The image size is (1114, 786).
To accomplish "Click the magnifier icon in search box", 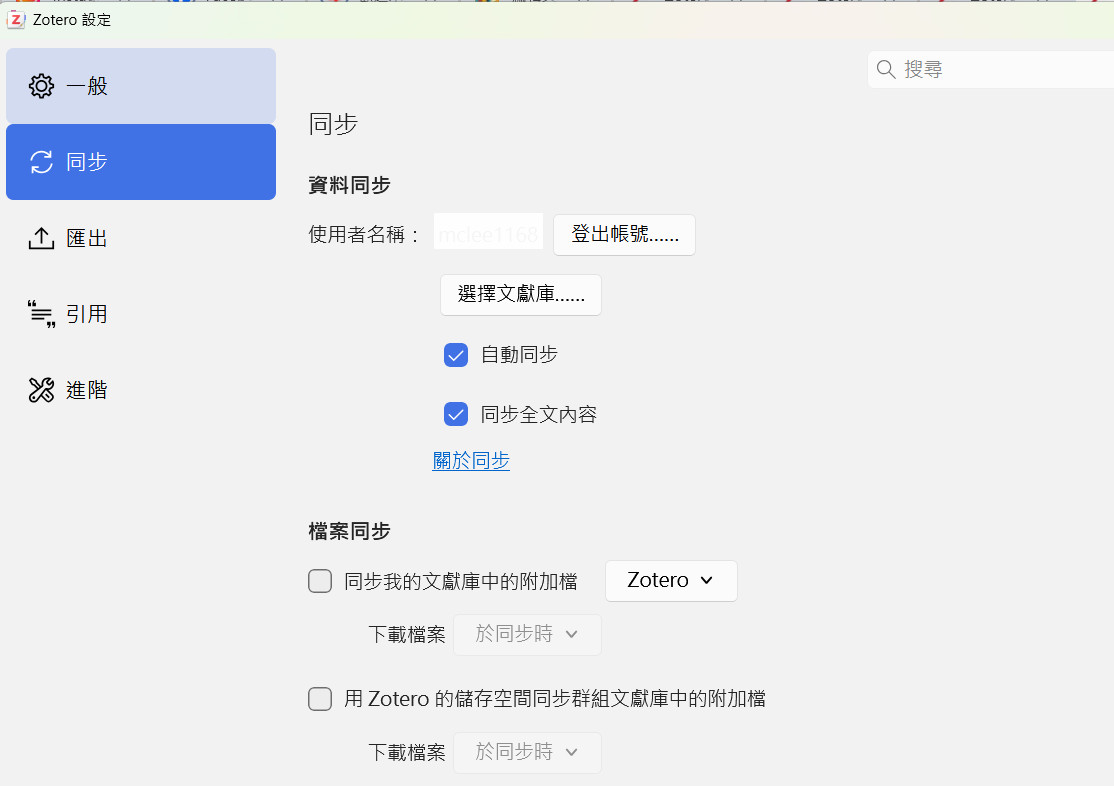I will point(886,69).
